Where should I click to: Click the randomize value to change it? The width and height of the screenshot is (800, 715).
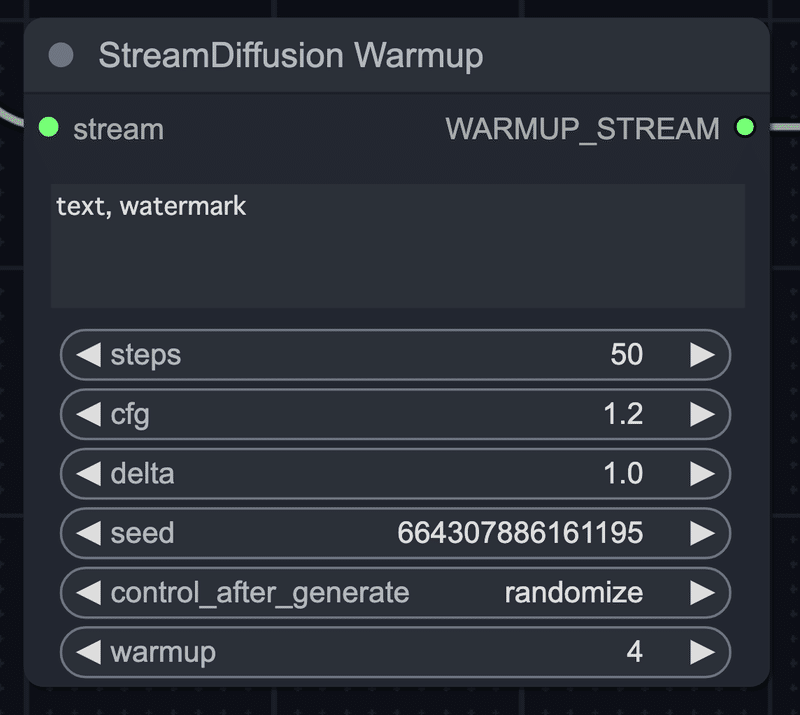tap(573, 592)
